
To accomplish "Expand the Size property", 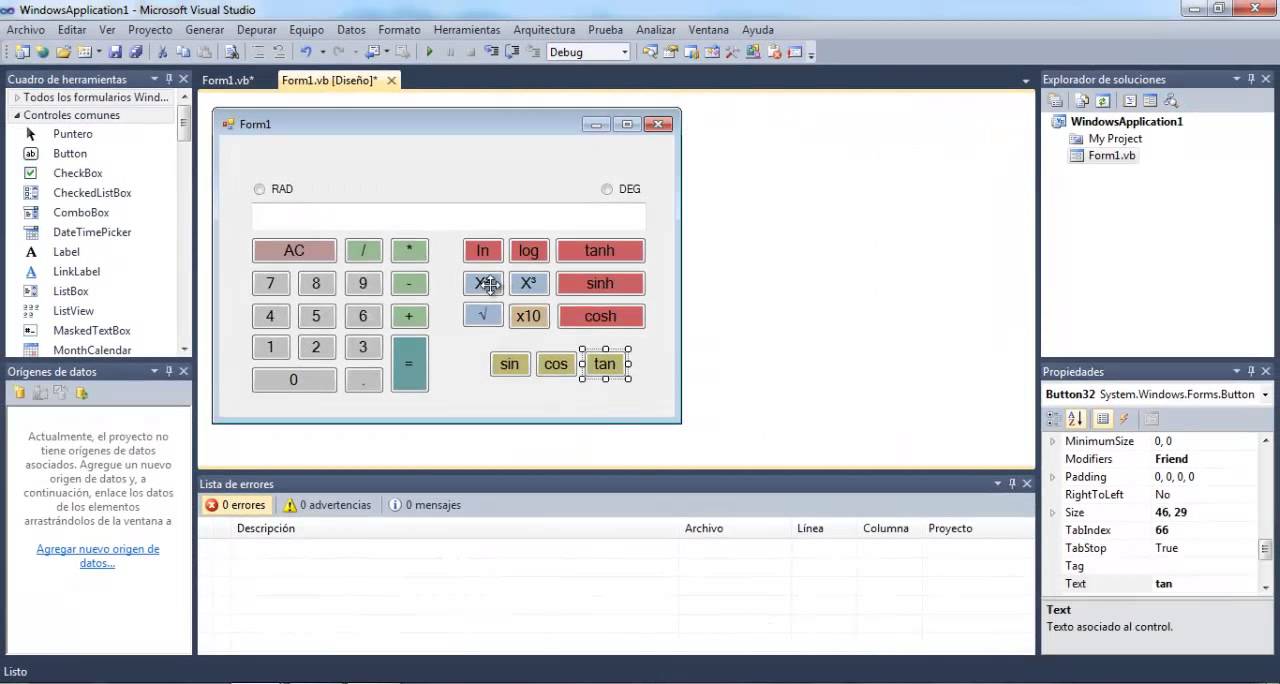I will 1052,512.
